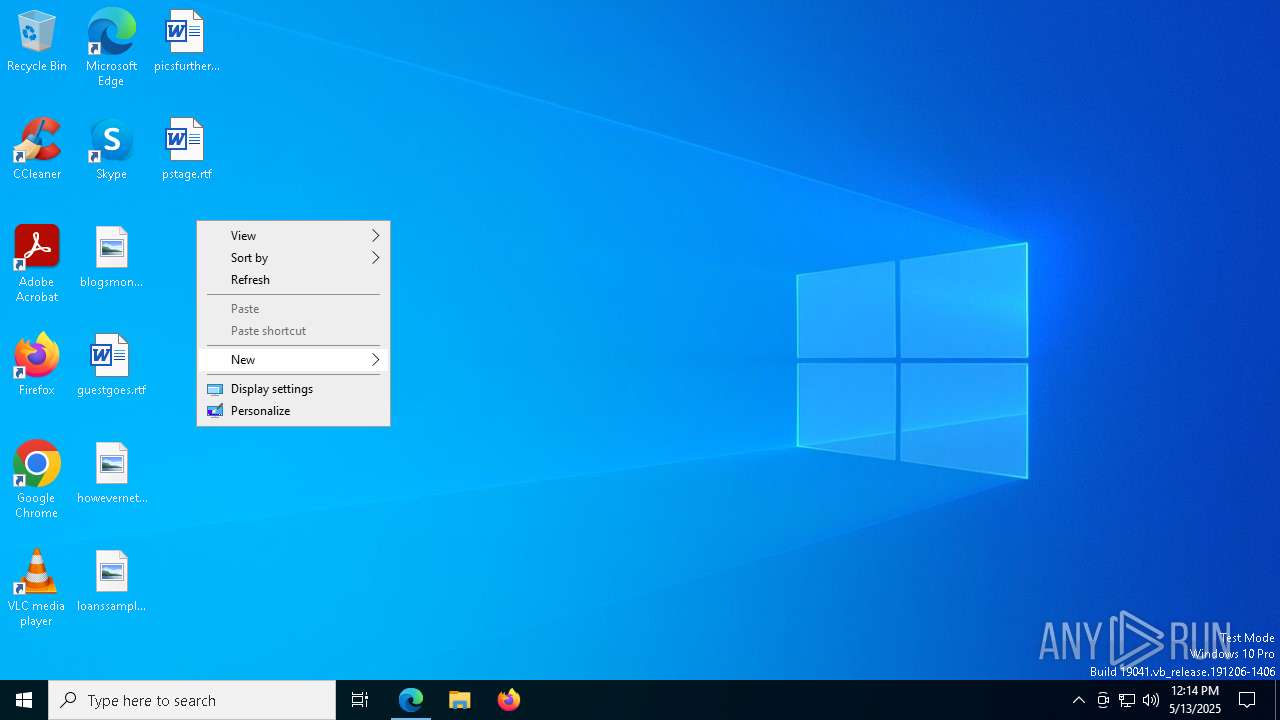
Task: Open the clock and date flyout
Action: tap(1195, 700)
